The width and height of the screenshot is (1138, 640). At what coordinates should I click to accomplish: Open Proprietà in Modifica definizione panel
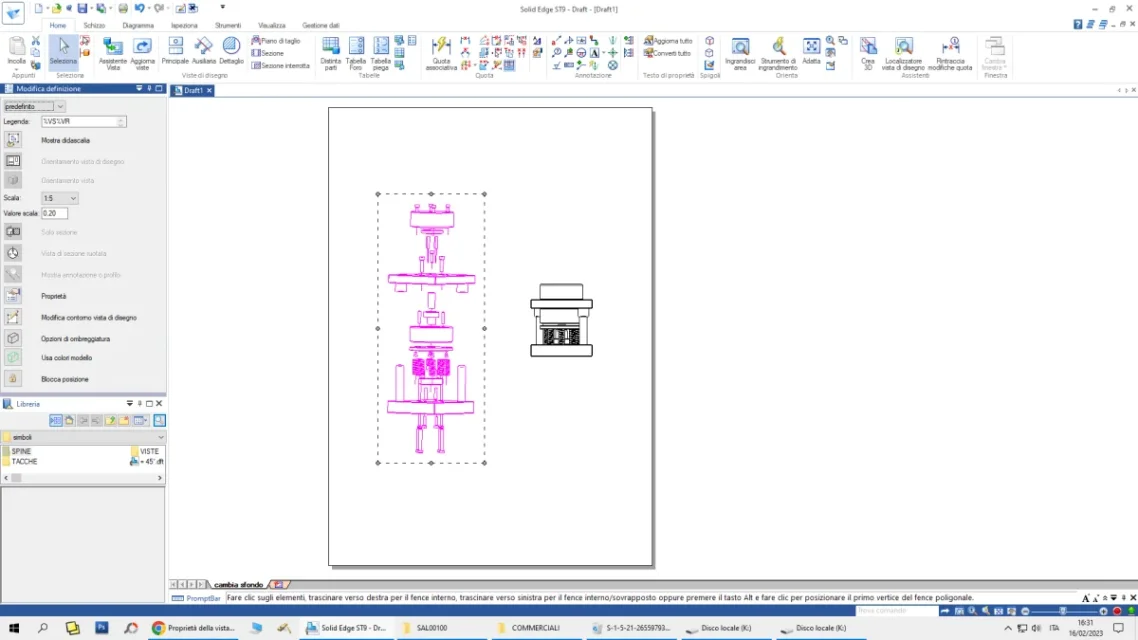pyautogui.click(x=13, y=296)
